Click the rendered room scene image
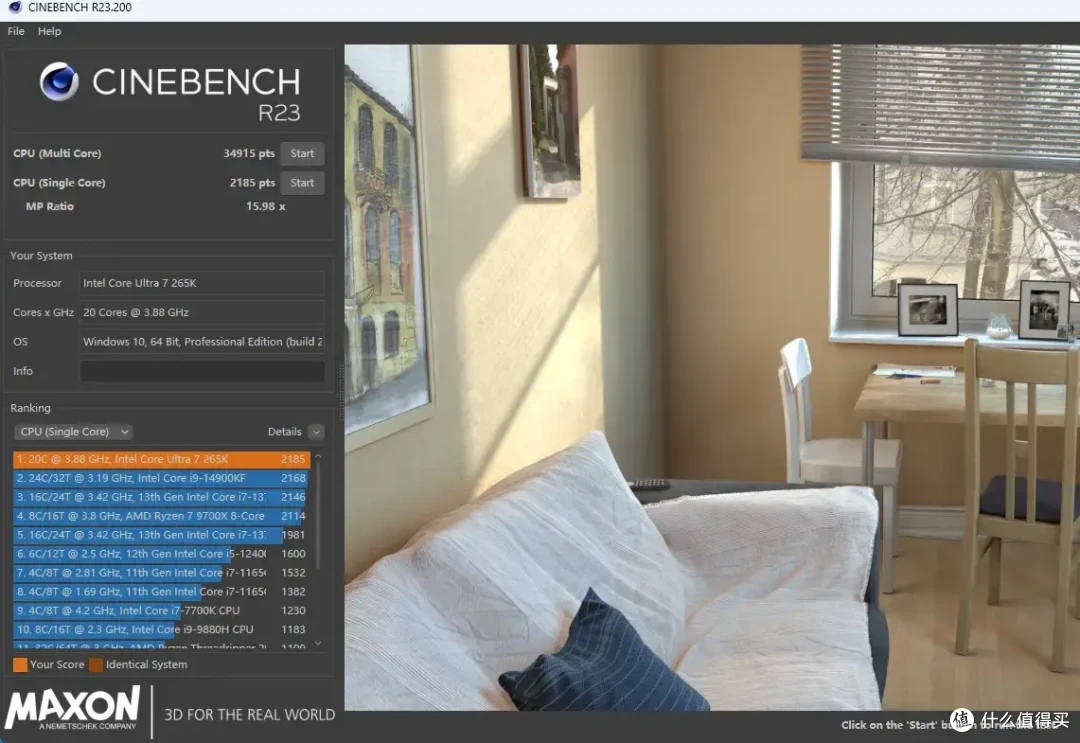This screenshot has height=743, width=1080. point(712,377)
